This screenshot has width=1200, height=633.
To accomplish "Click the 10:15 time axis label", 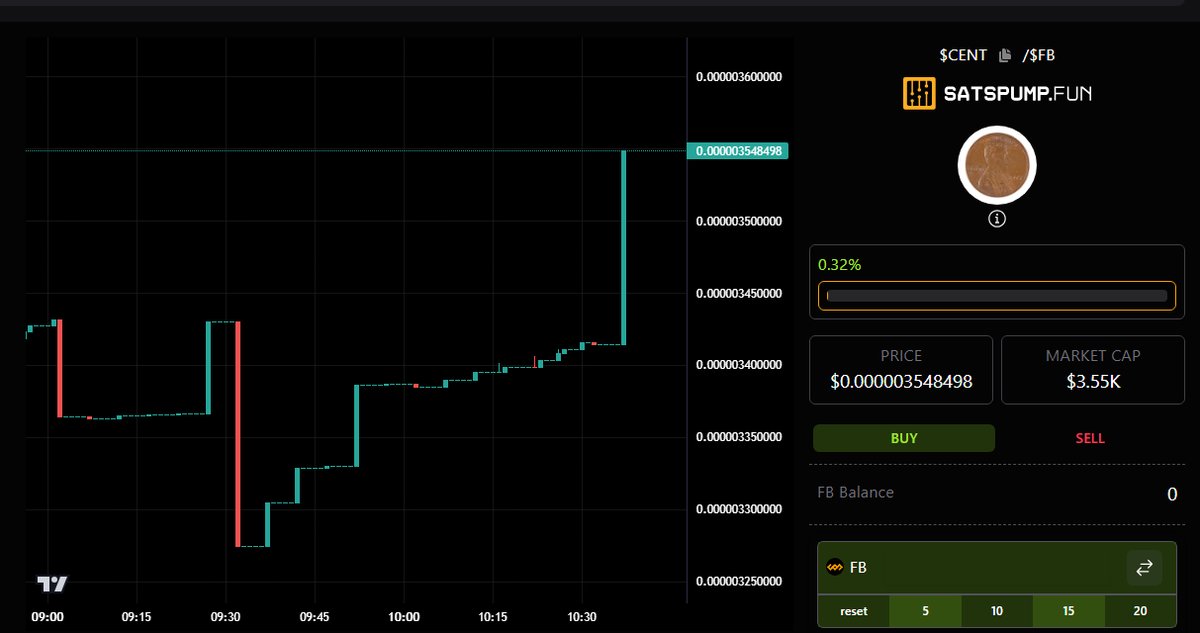I will click(x=493, y=617).
